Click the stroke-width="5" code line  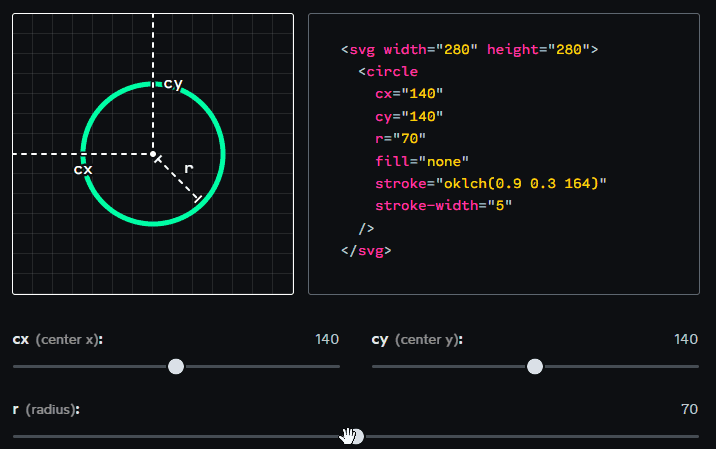tap(443, 206)
